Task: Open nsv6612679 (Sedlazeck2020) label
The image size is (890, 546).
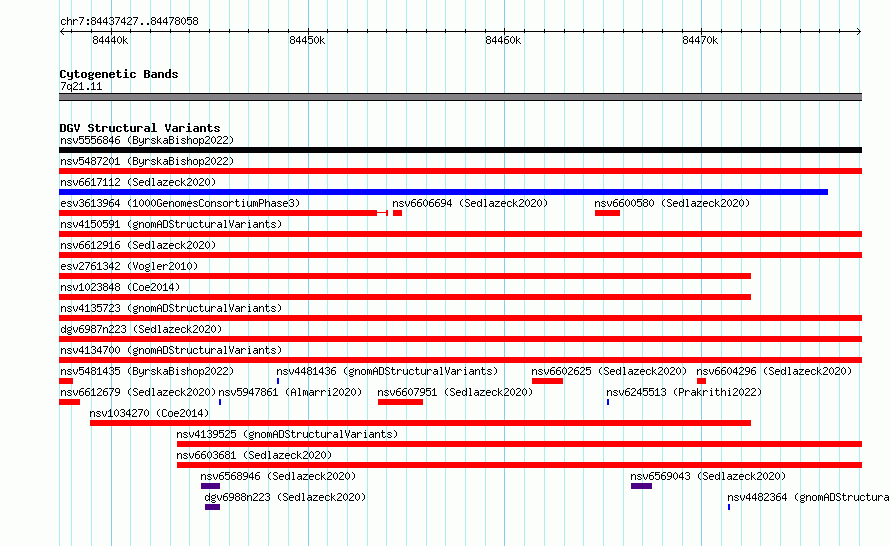Action: pyautogui.click(x=138, y=392)
